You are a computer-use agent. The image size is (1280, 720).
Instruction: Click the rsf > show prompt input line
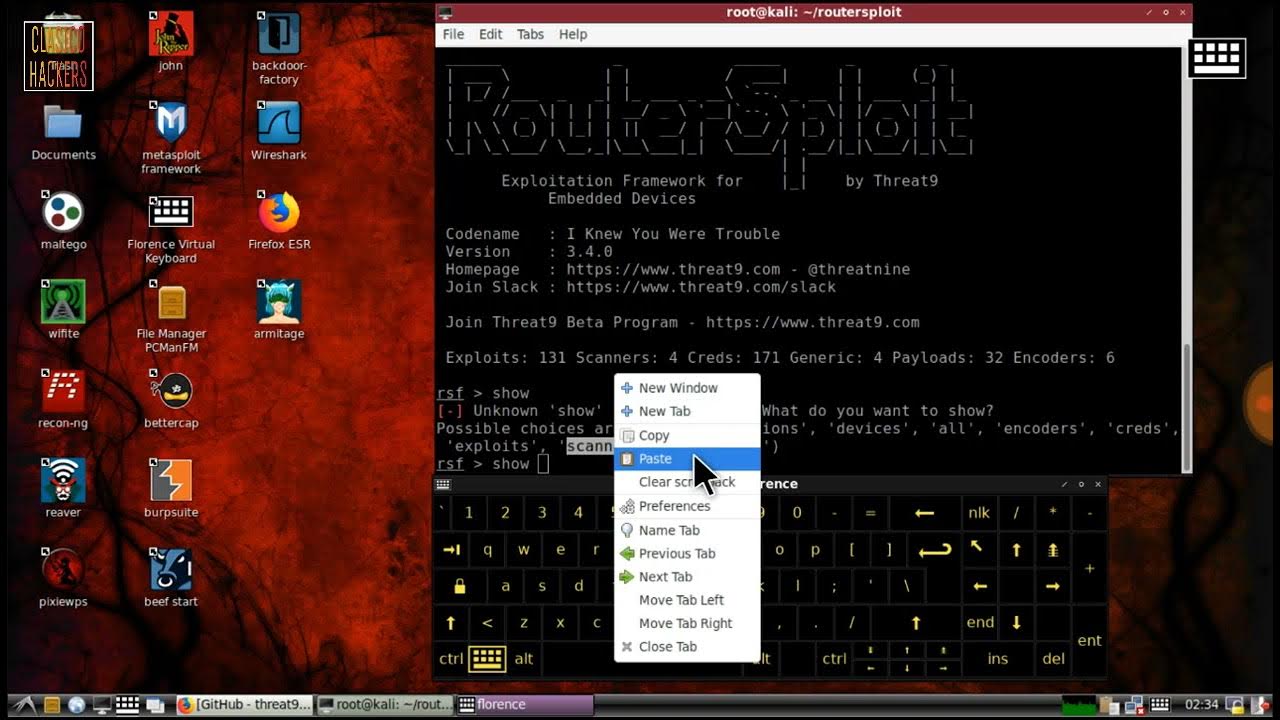point(492,464)
